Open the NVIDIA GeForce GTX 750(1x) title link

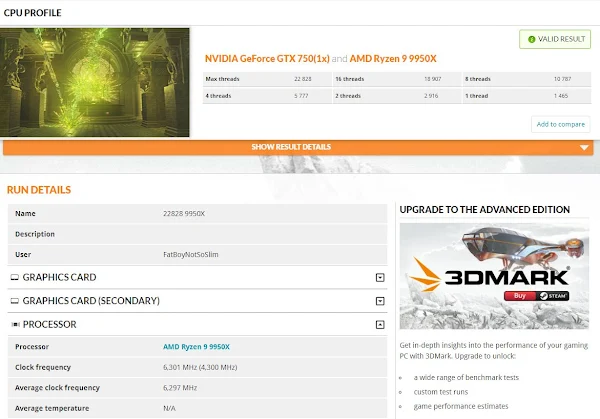click(x=267, y=59)
